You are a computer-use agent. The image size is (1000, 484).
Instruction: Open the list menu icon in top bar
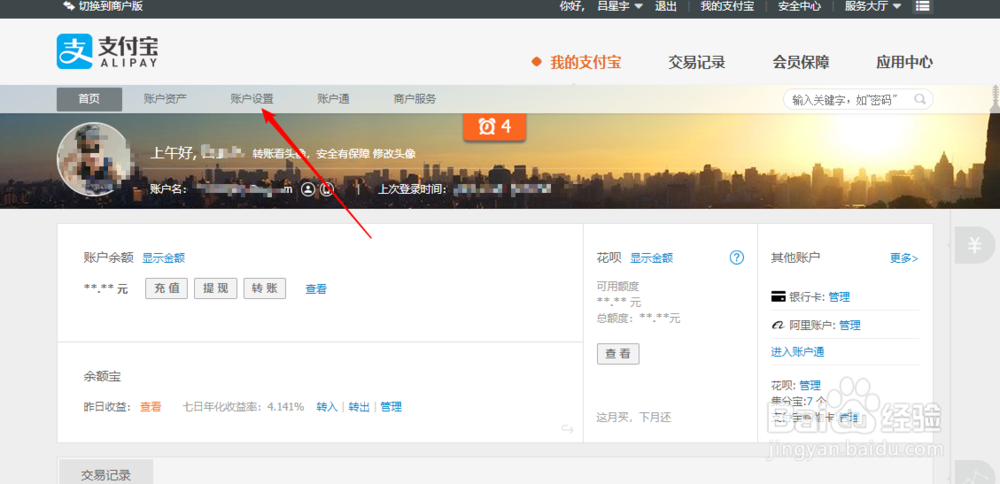[922, 6]
